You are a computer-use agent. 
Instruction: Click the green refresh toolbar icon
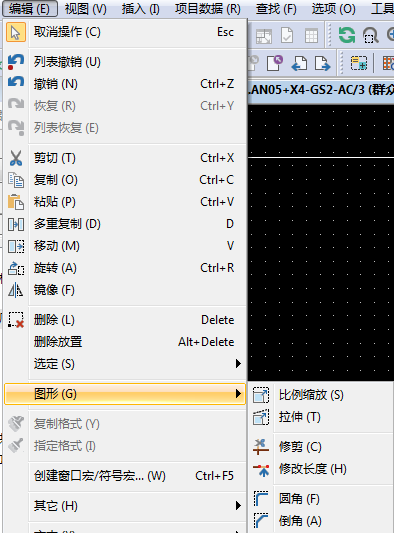point(347,35)
